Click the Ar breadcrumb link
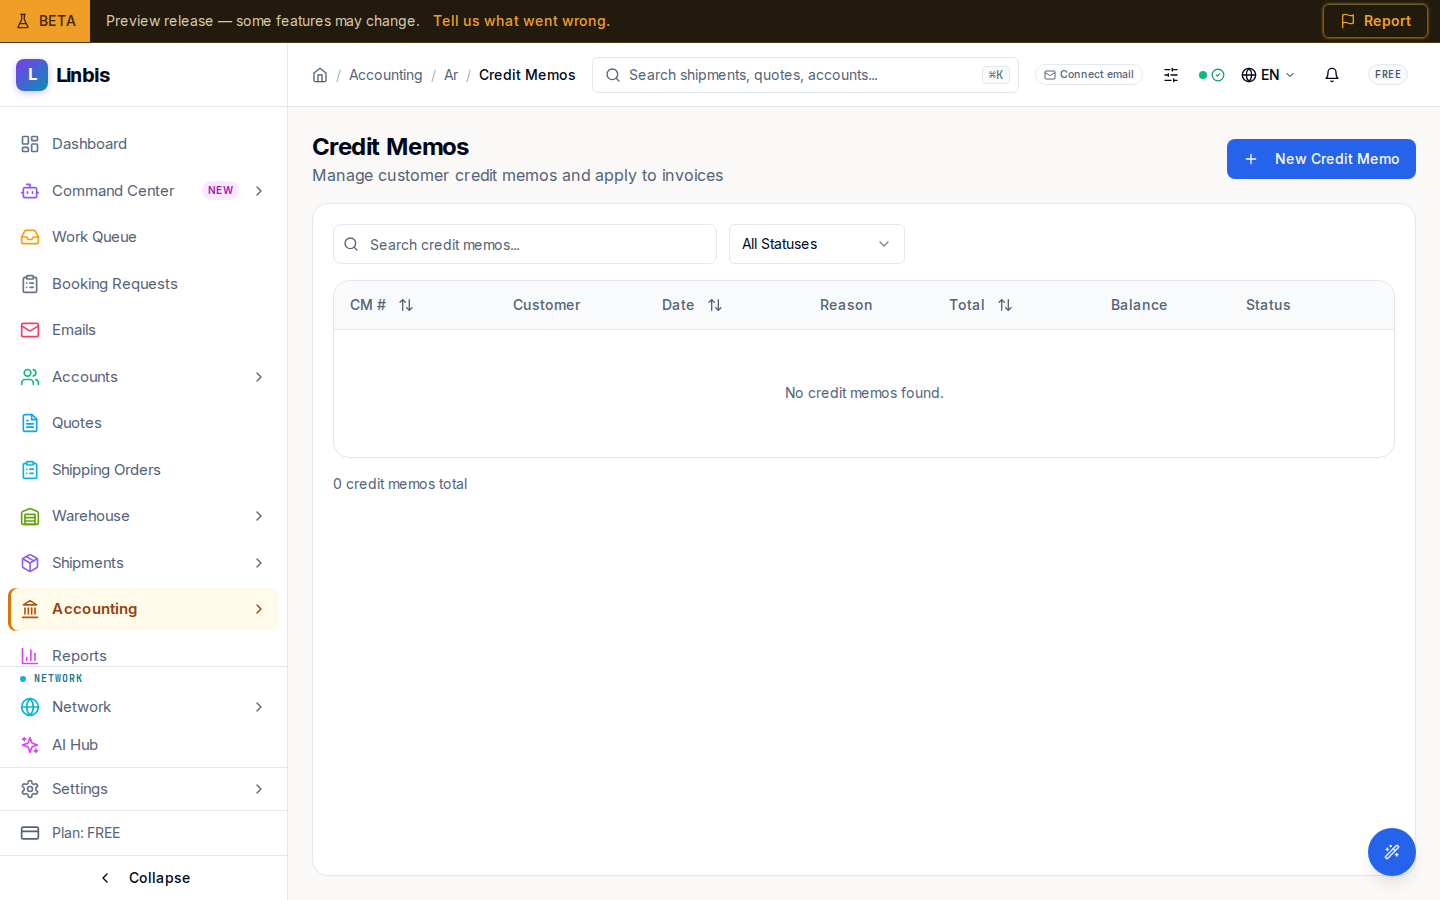 451,75
